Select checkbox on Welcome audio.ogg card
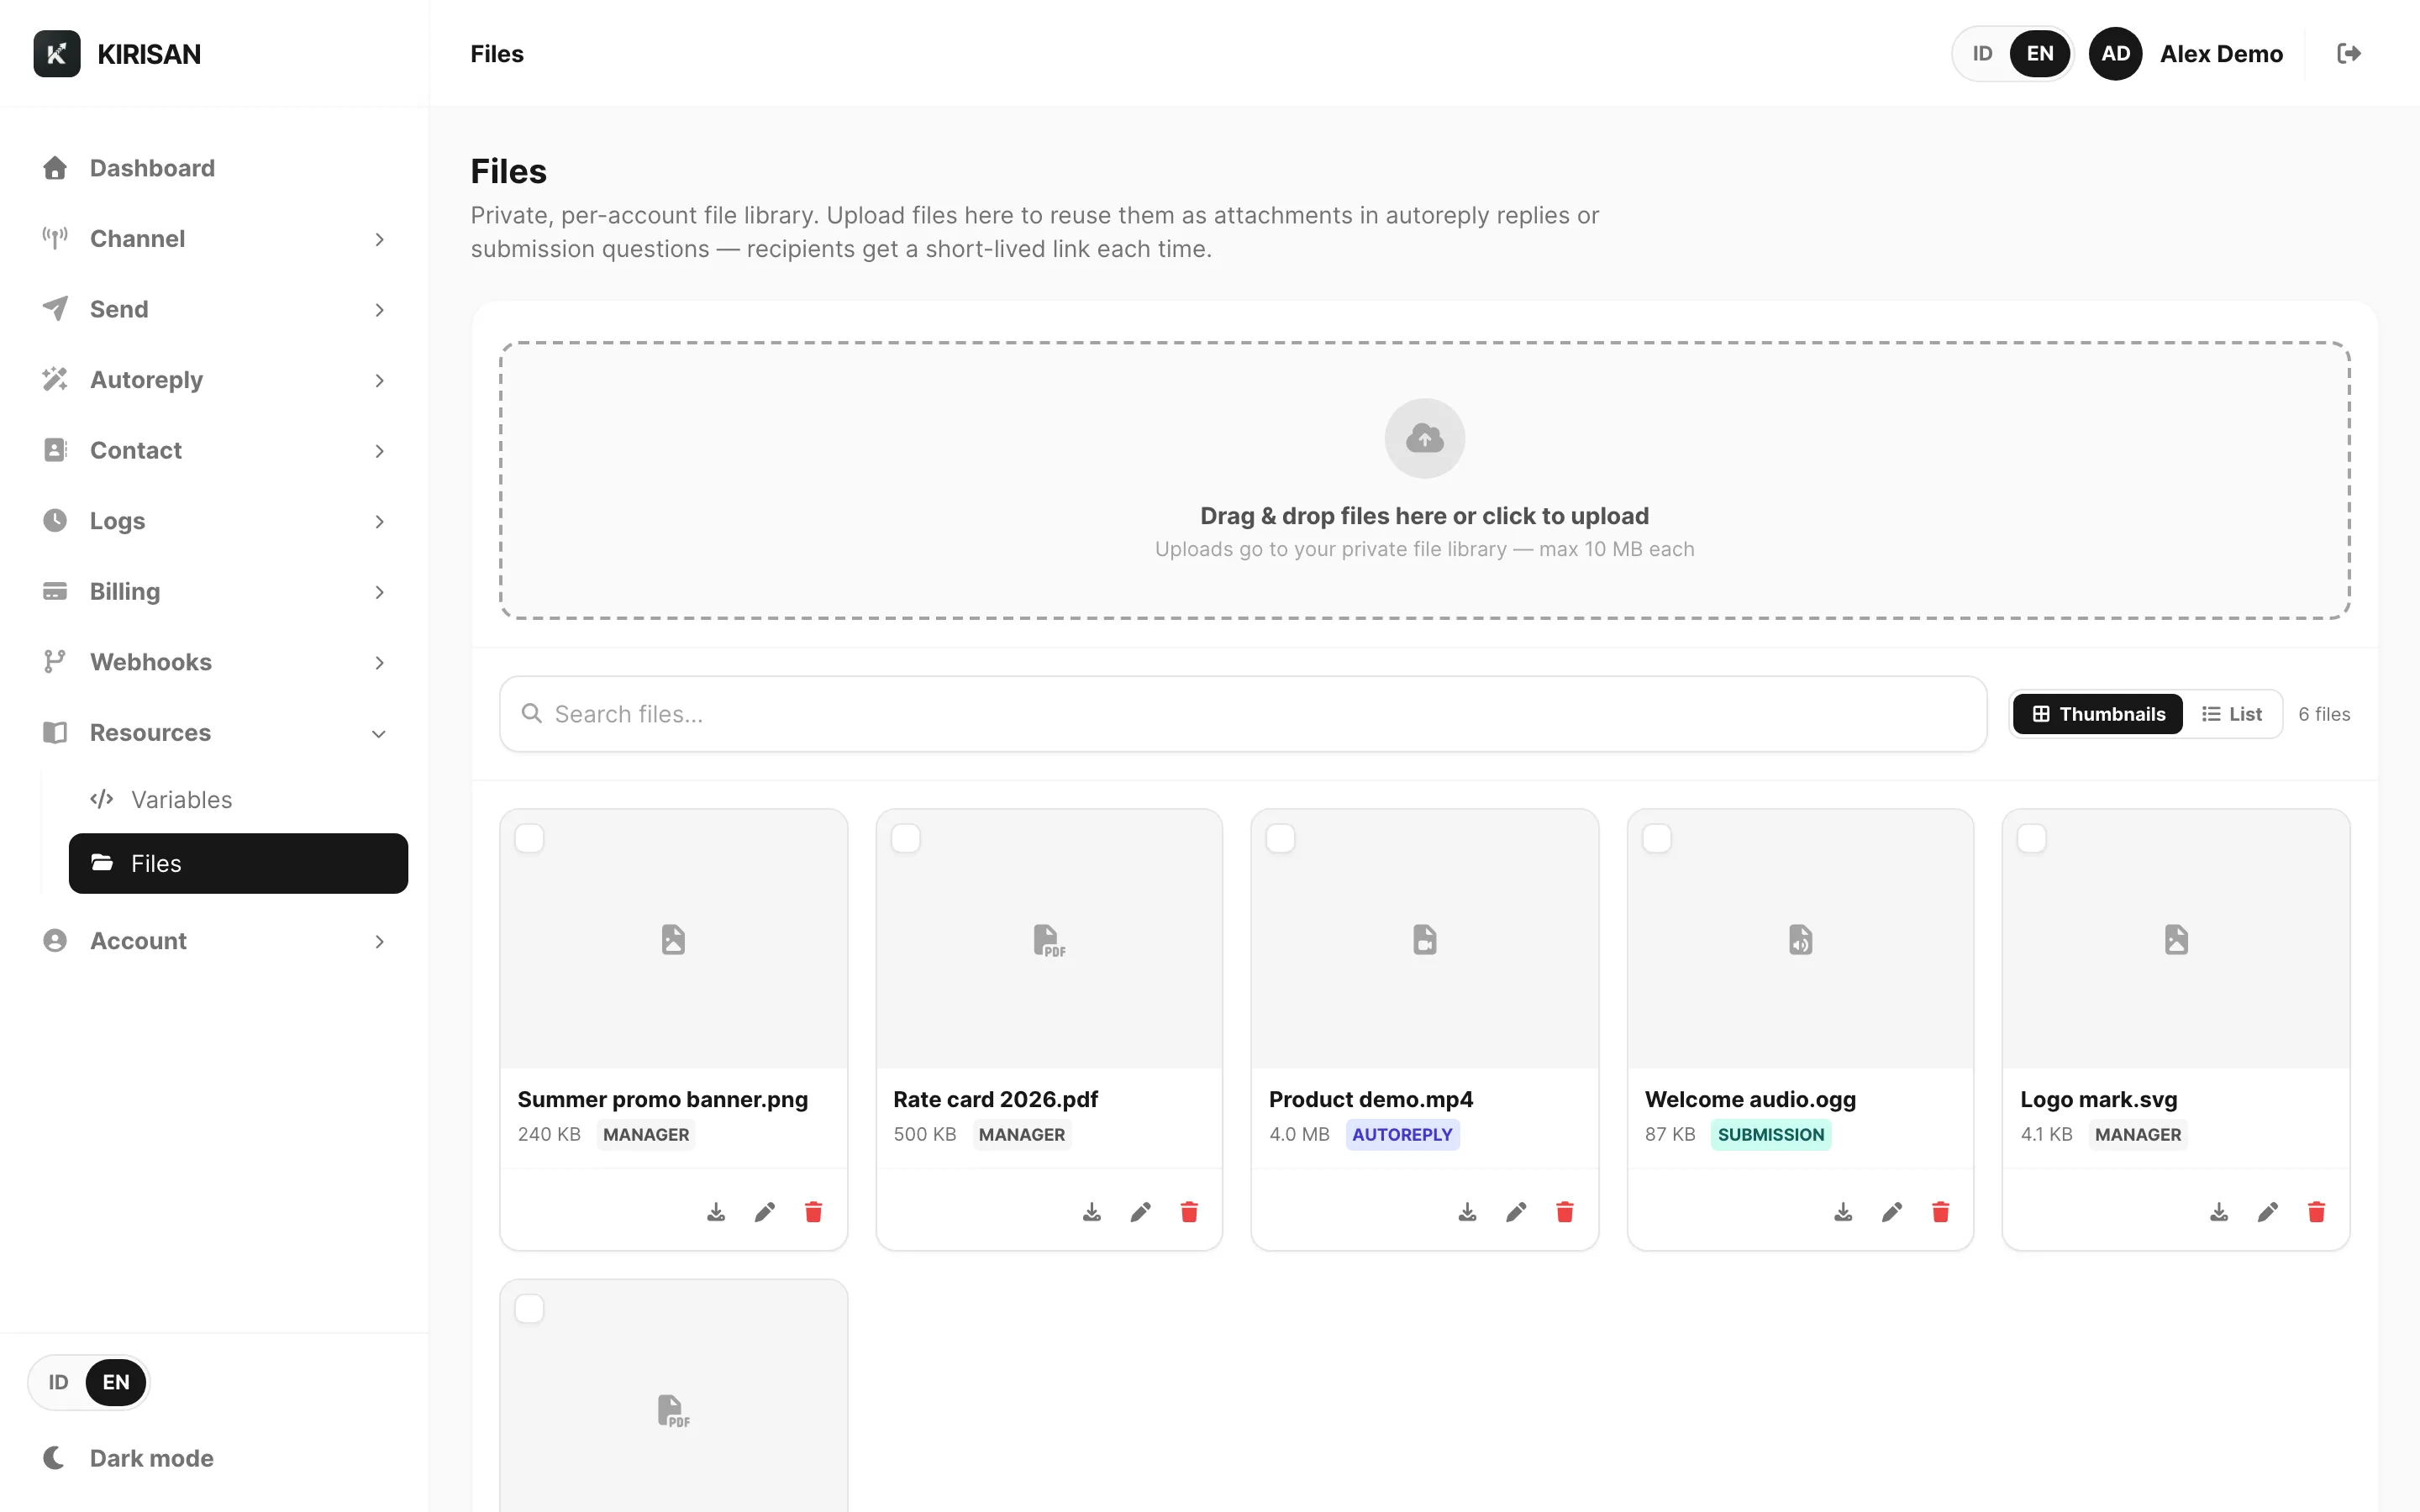This screenshot has height=1512, width=2420. click(1657, 838)
